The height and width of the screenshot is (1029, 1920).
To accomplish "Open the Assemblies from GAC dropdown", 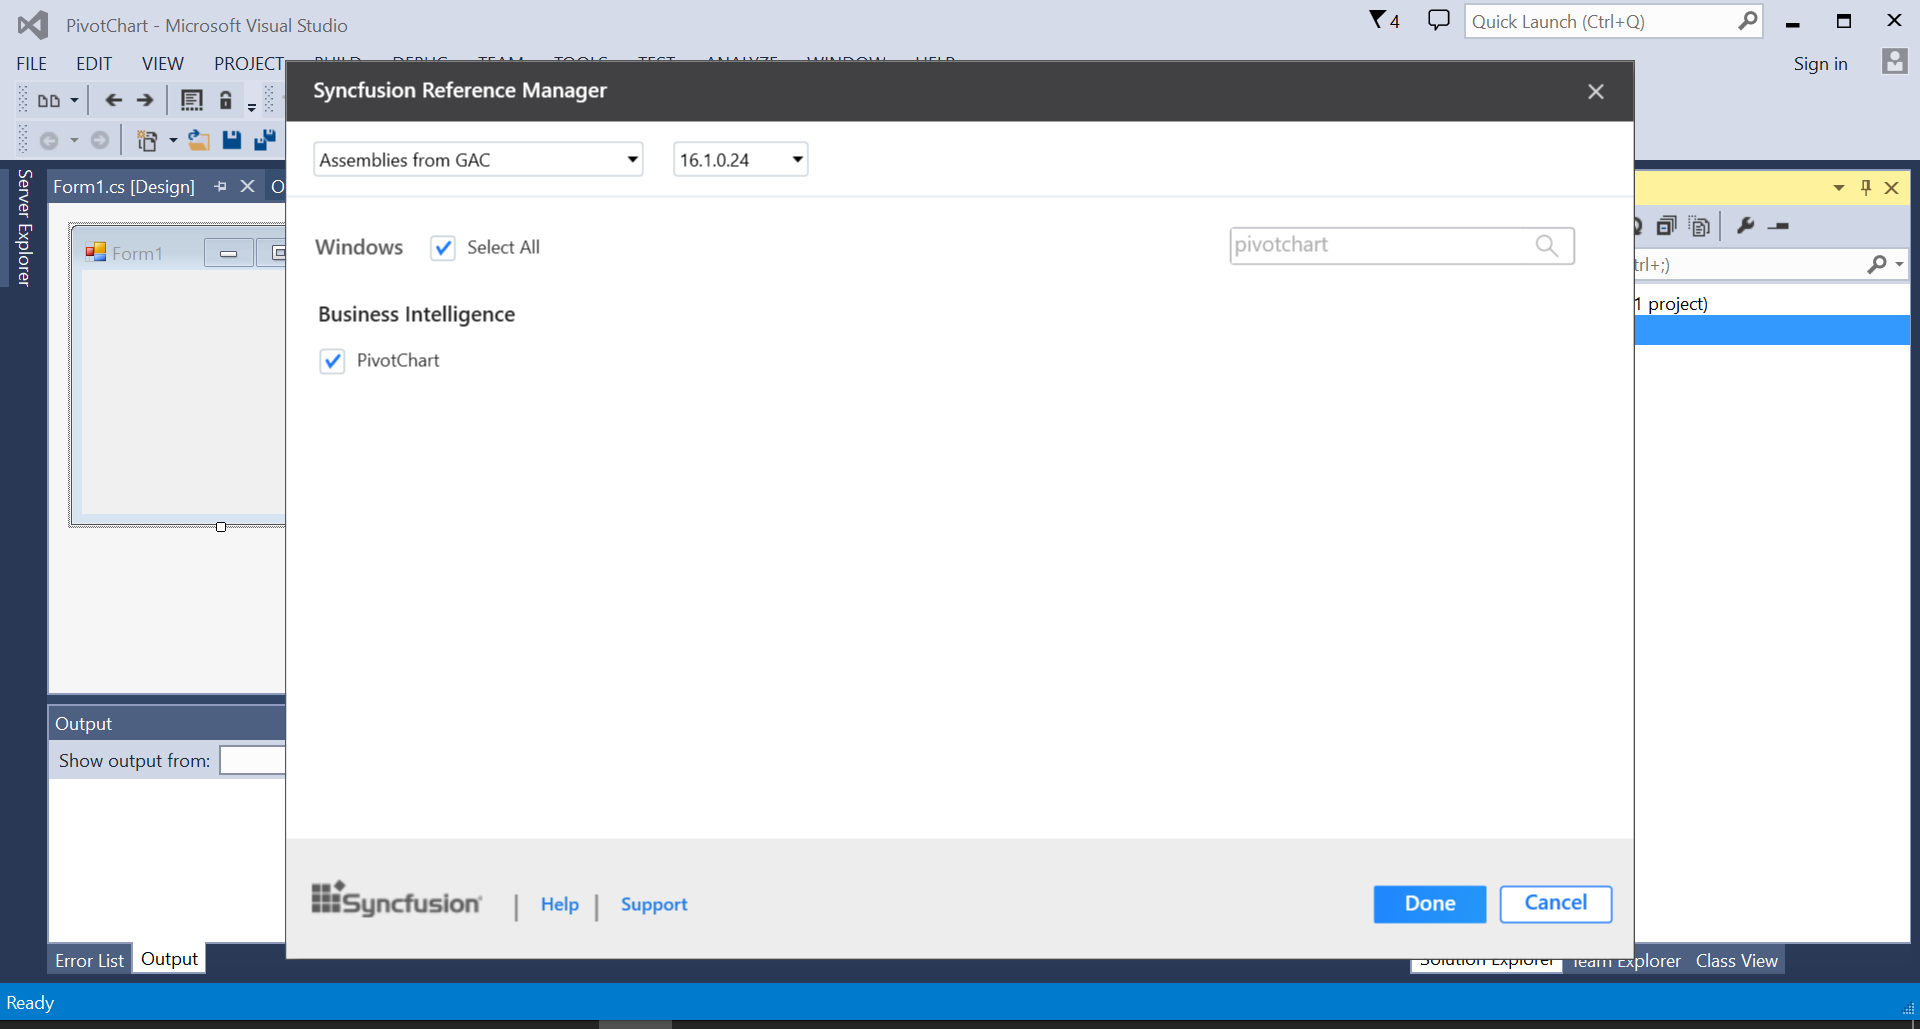I will coord(478,160).
